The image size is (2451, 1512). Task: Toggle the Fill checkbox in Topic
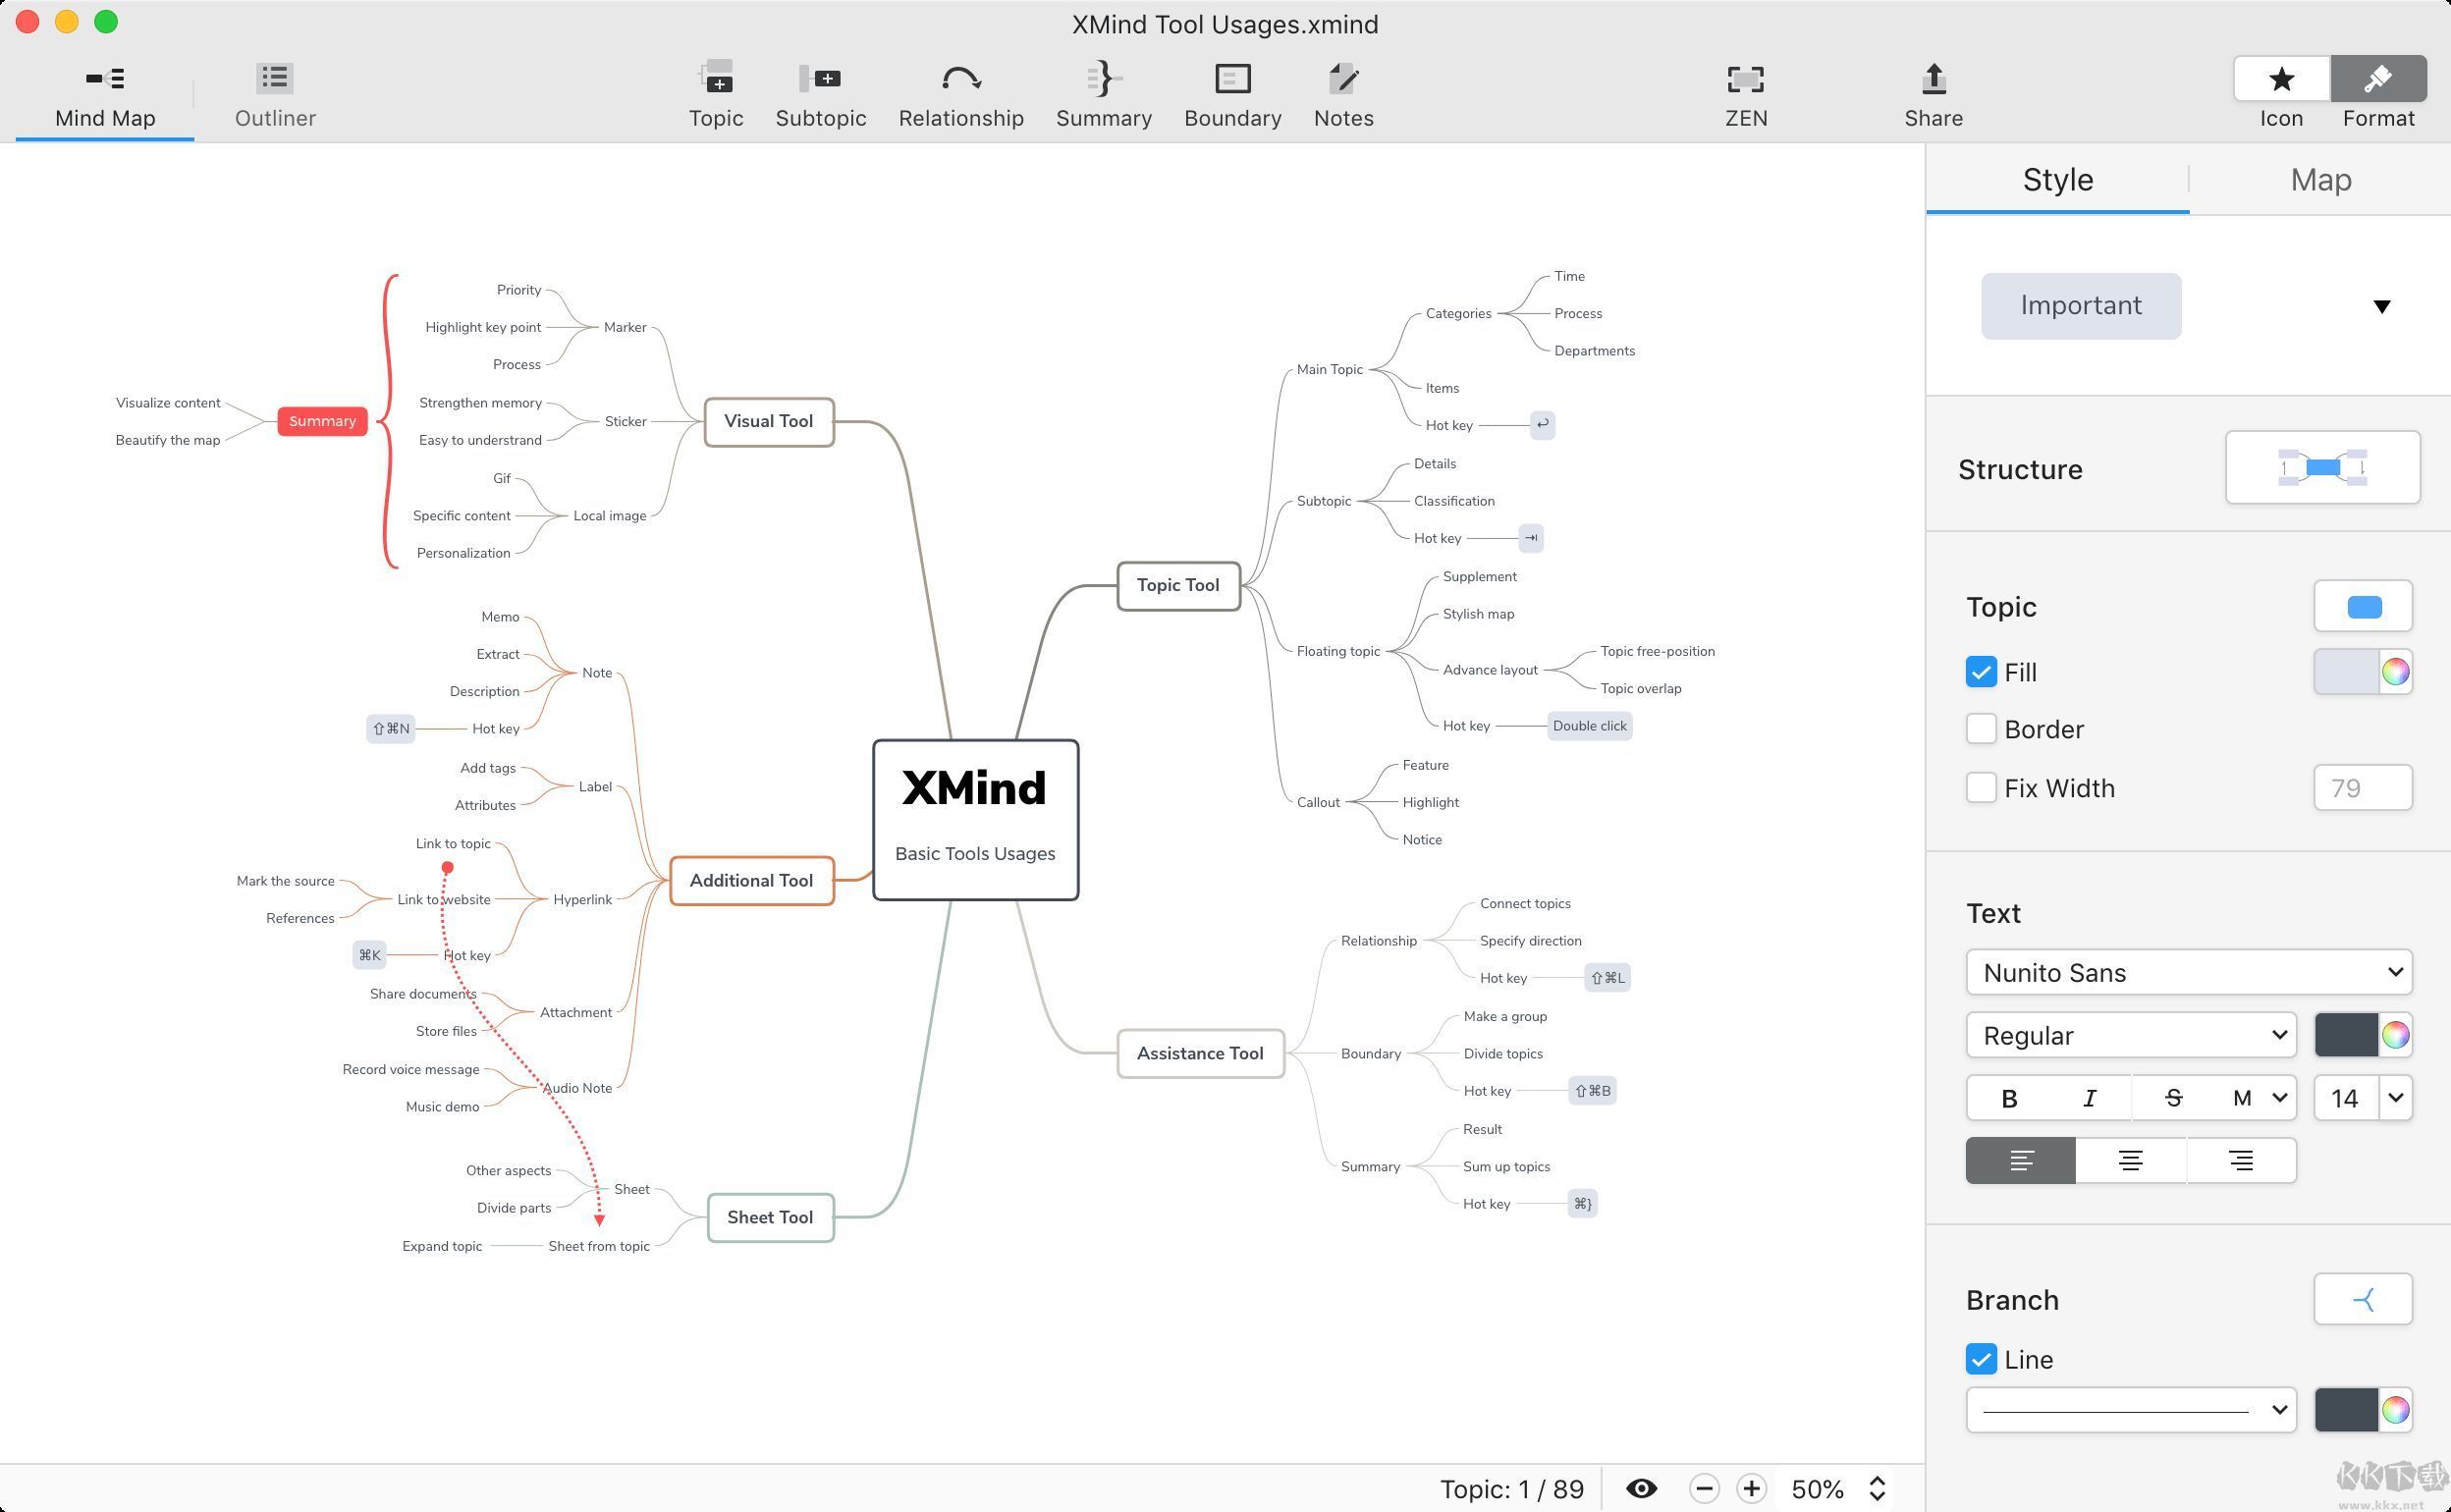(1980, 671)
